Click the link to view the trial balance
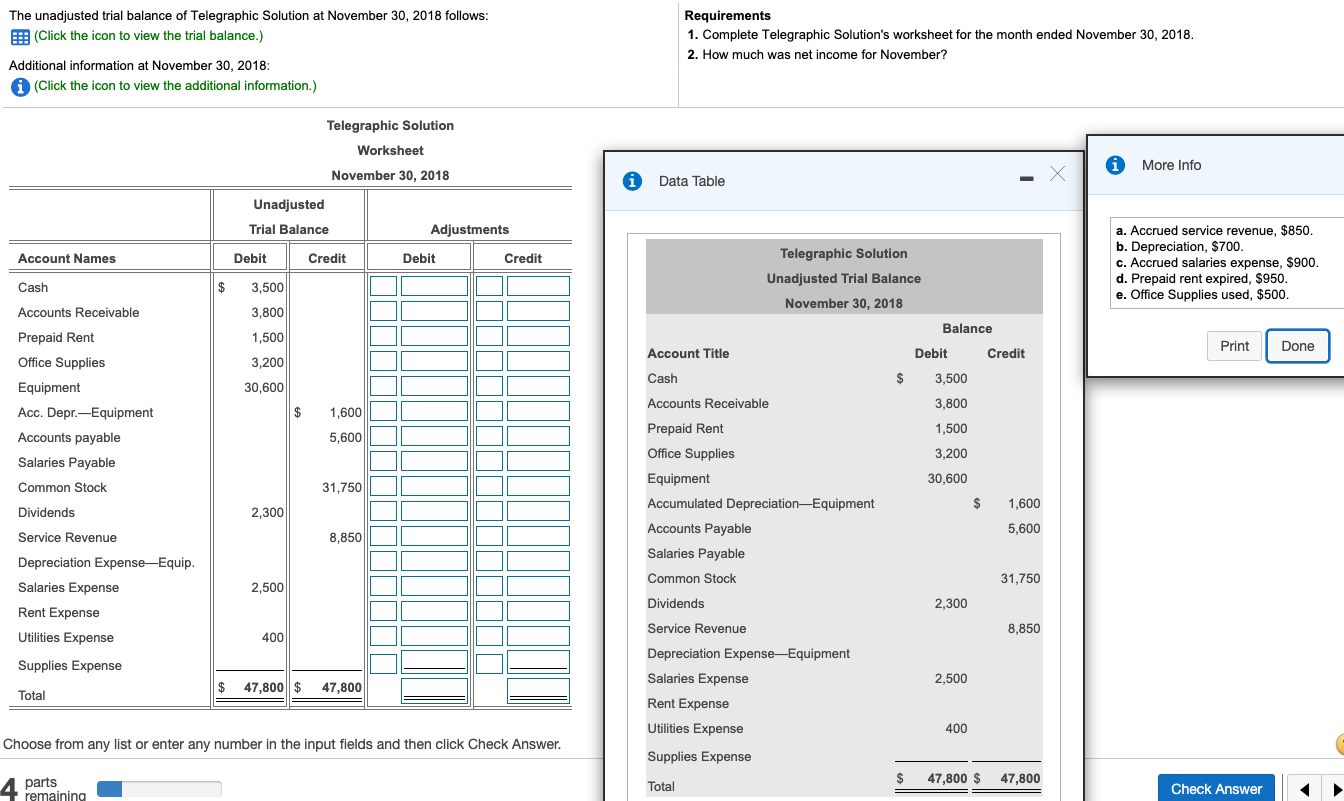Viewport: 1344px width, 801px height. point(149,36)
